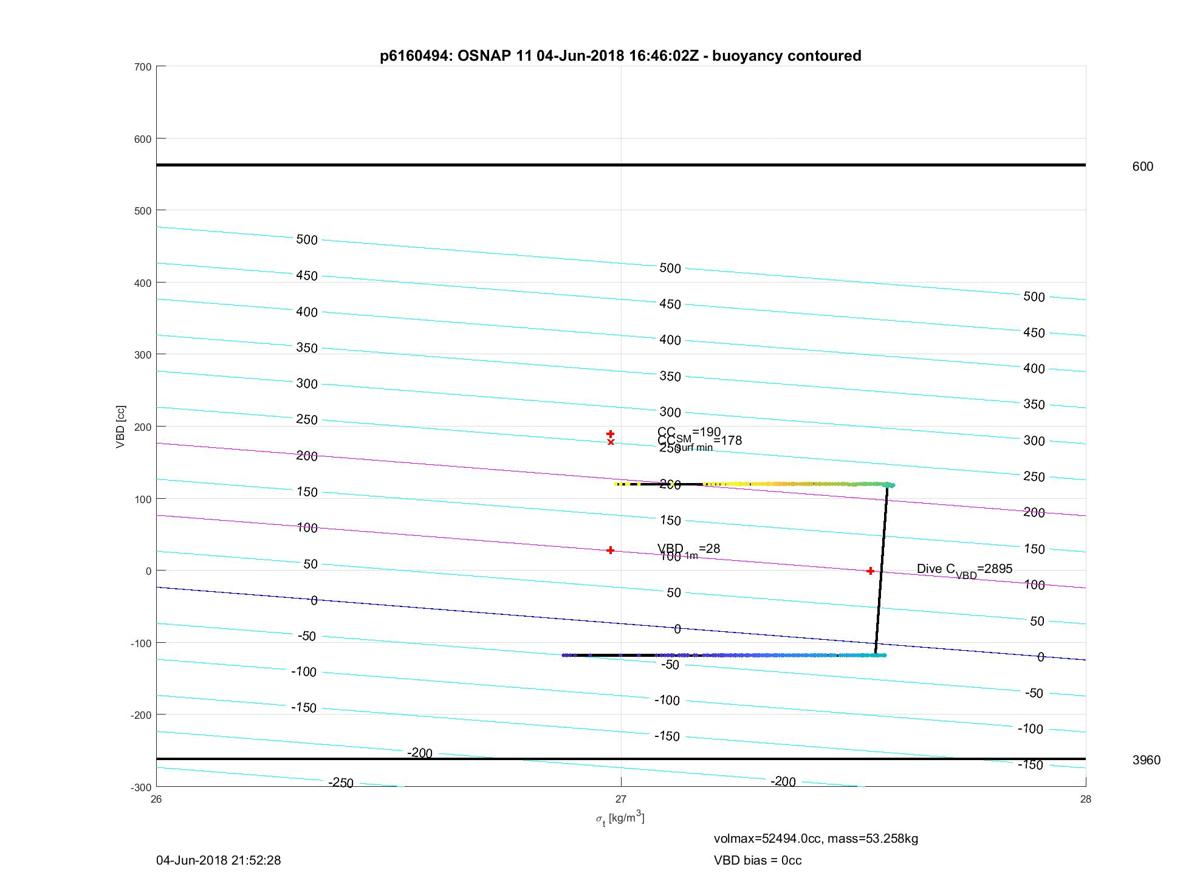Image resolution: width=1200 pixels, height=885 pixels.
Task: Click the red plus marker beside Dive C_VBD
Action: click(x=870, y=571)
